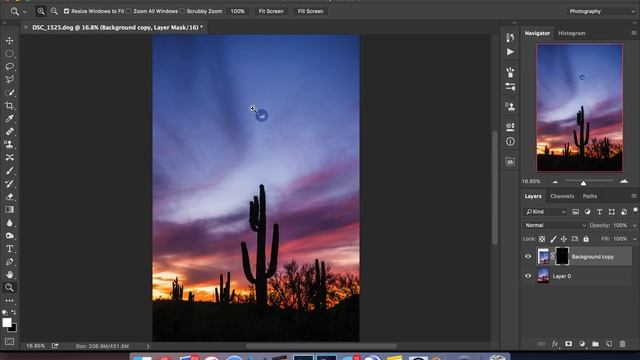This screenshot has width=640, height=360.
Task: Select the Clone Stamp tool
Action: coord(9,144)
